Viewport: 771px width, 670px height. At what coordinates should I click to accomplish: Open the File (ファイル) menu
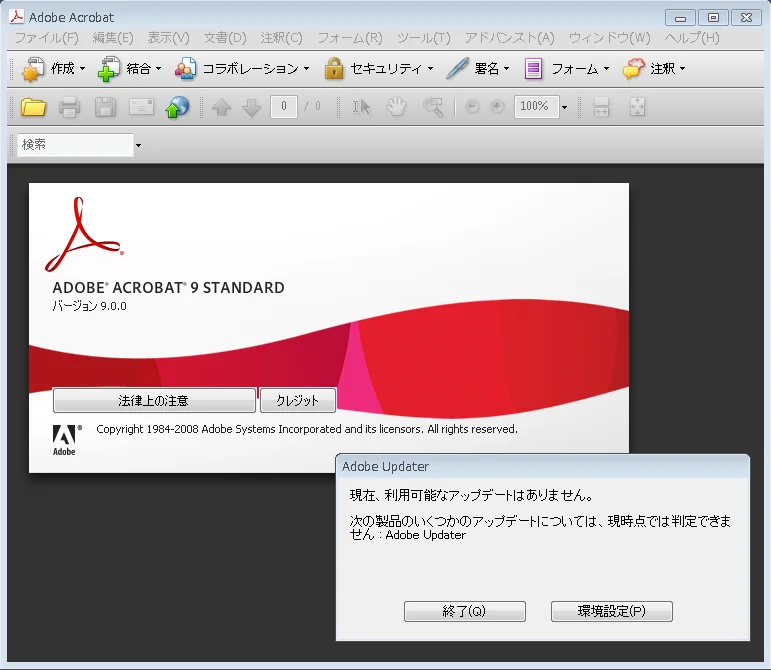47,38
